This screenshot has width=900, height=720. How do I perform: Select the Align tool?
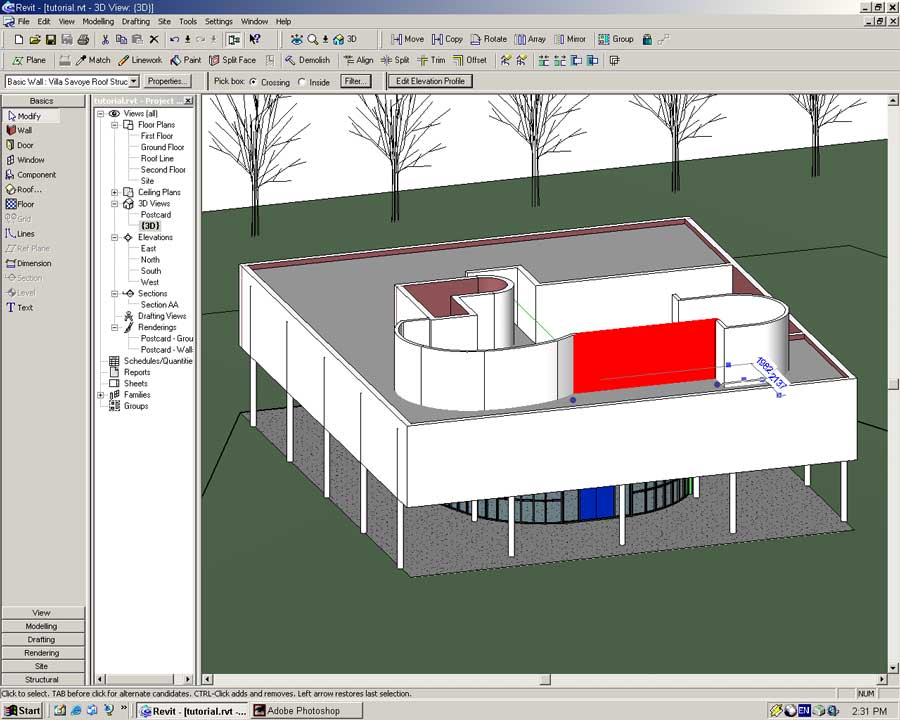point(358,60)
